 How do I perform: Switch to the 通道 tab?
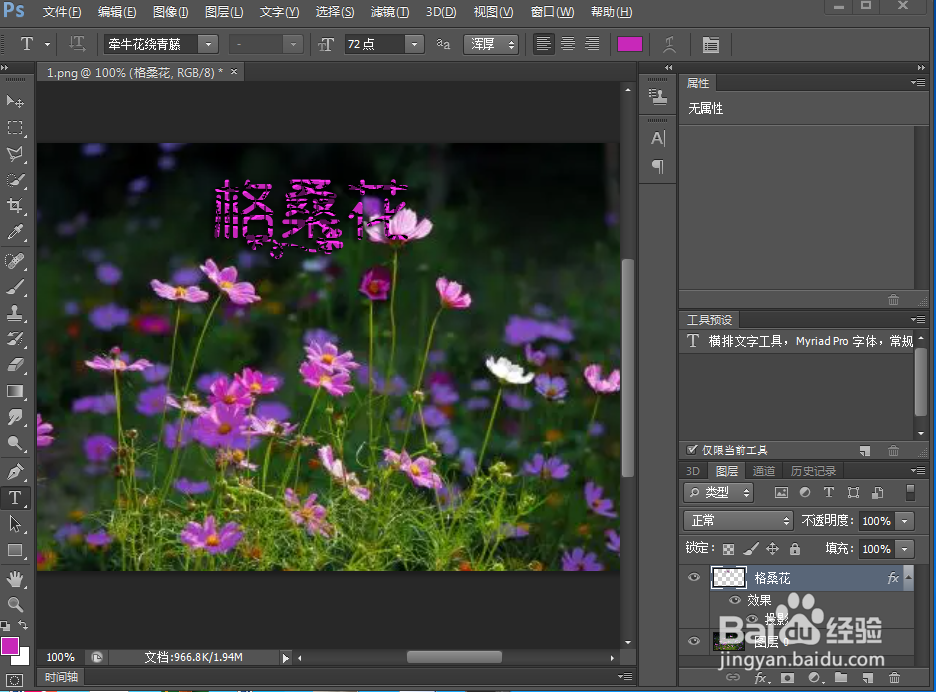pyautogui.click(x=763, y=471)
